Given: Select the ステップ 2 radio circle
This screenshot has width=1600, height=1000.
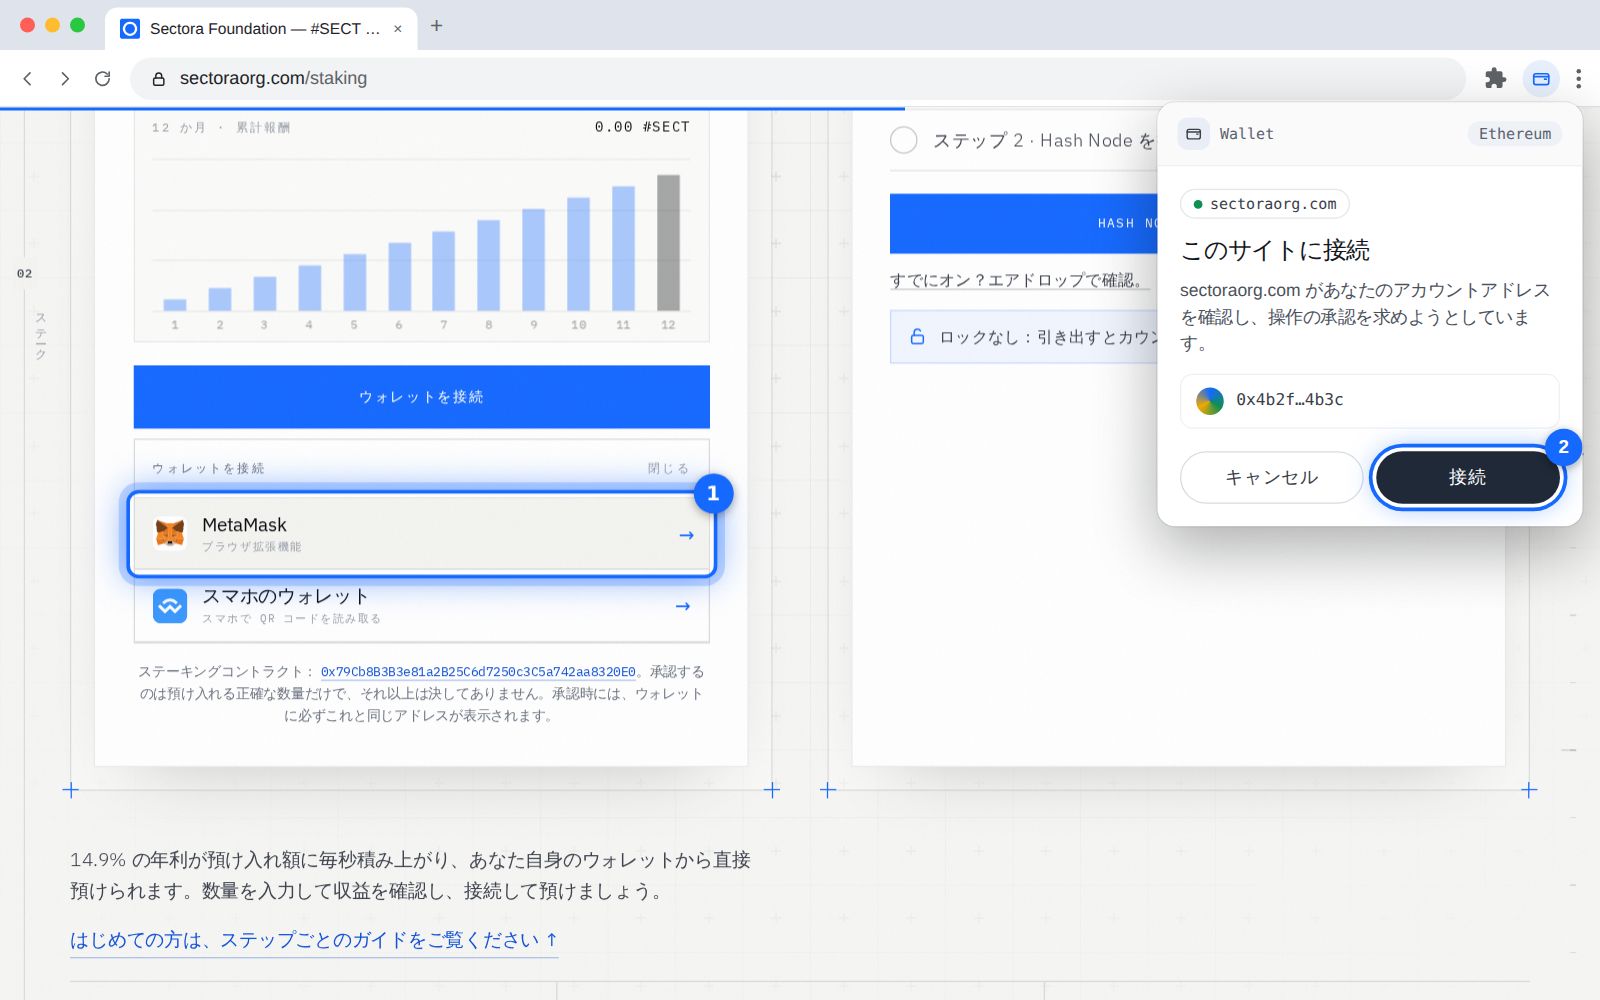Looking at the screenshot, I should click(x=903, y=140).
